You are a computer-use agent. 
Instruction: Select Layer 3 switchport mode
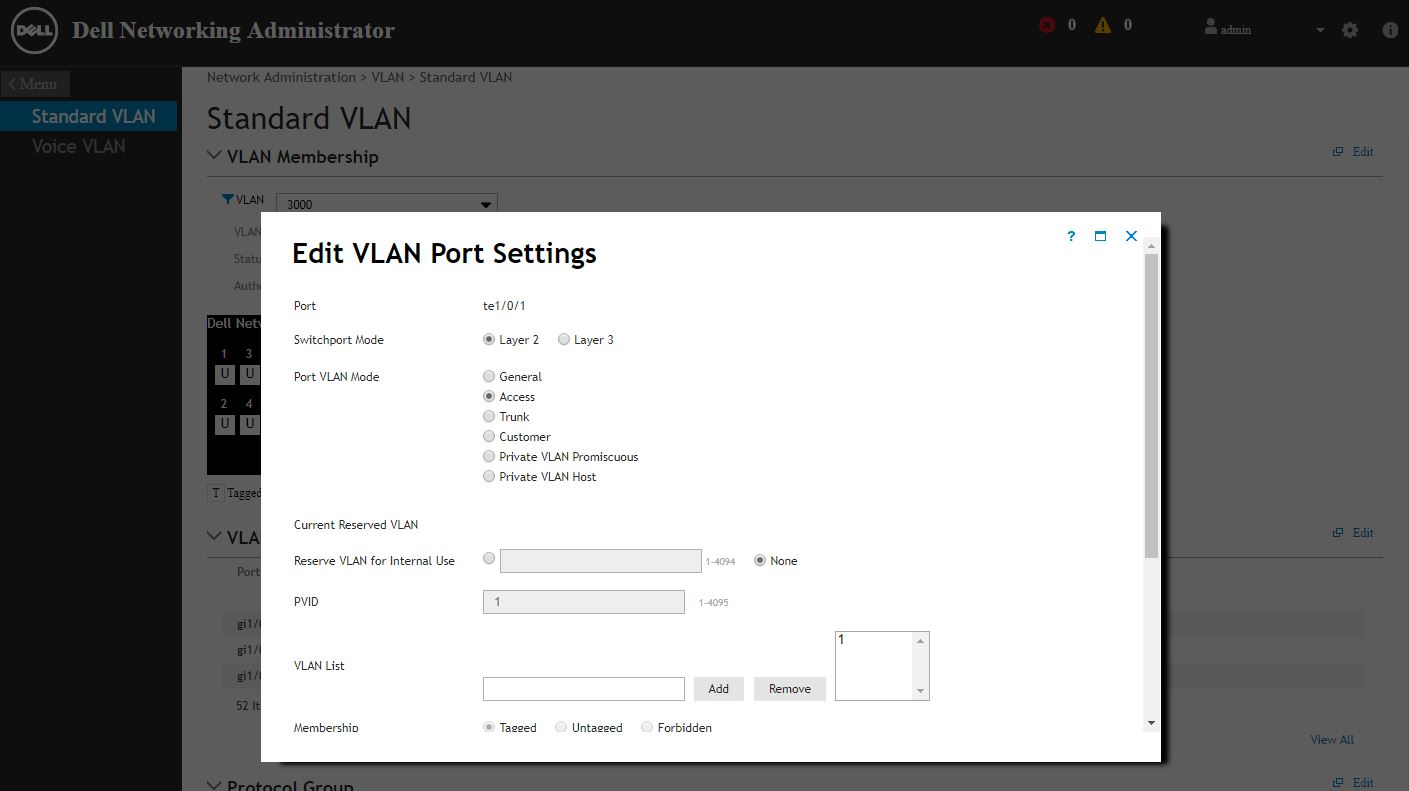pos(564,339)
